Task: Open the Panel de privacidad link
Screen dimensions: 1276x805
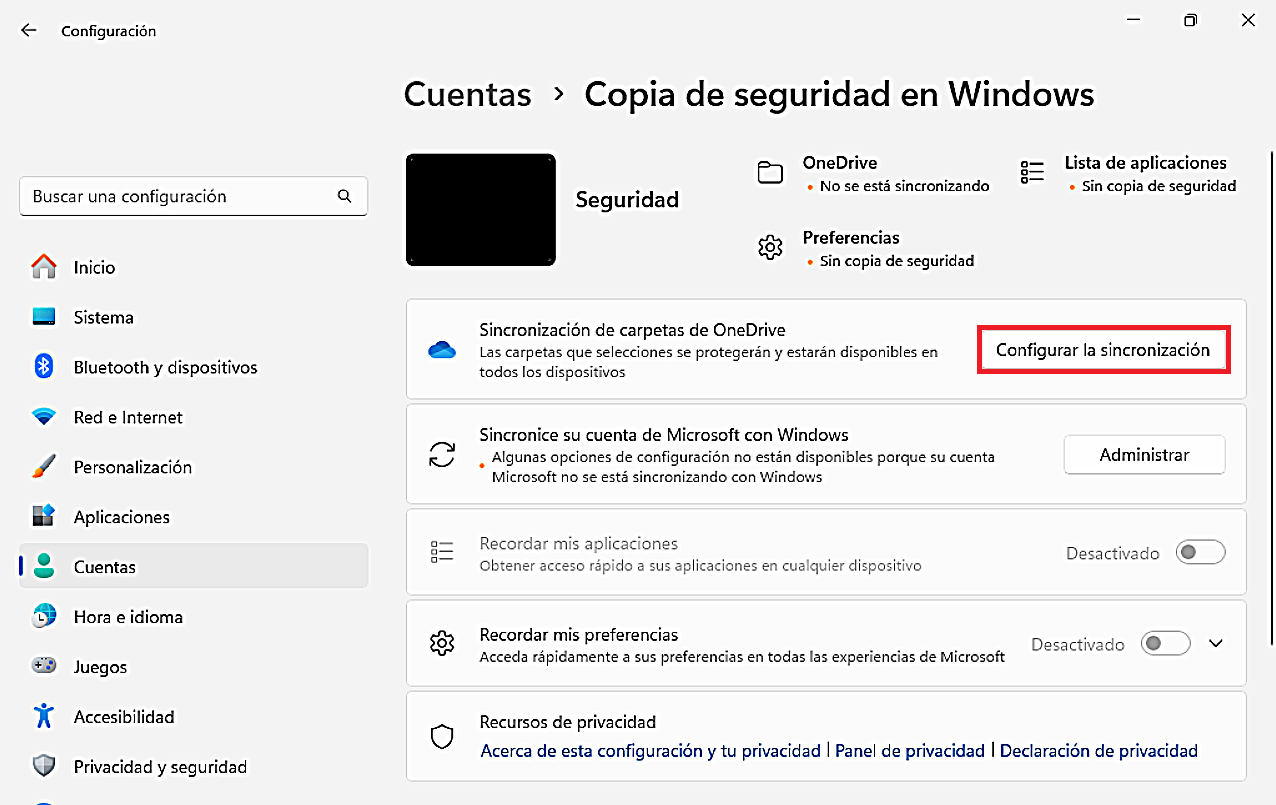Action: point(909,750)
